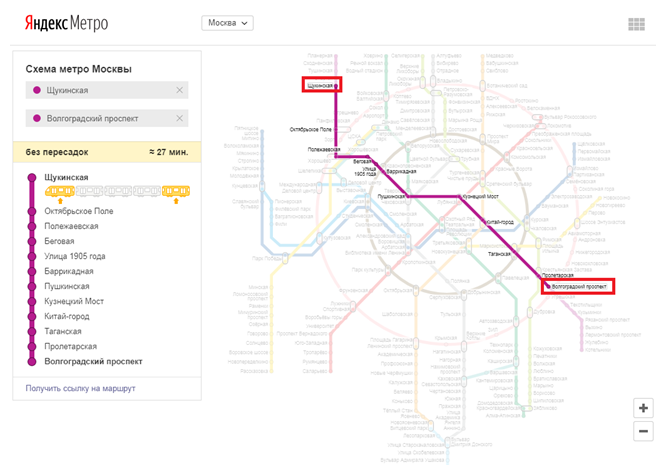The image size is (667, 470).
Task: Select Китай-город in the route list
Action: 67,316
